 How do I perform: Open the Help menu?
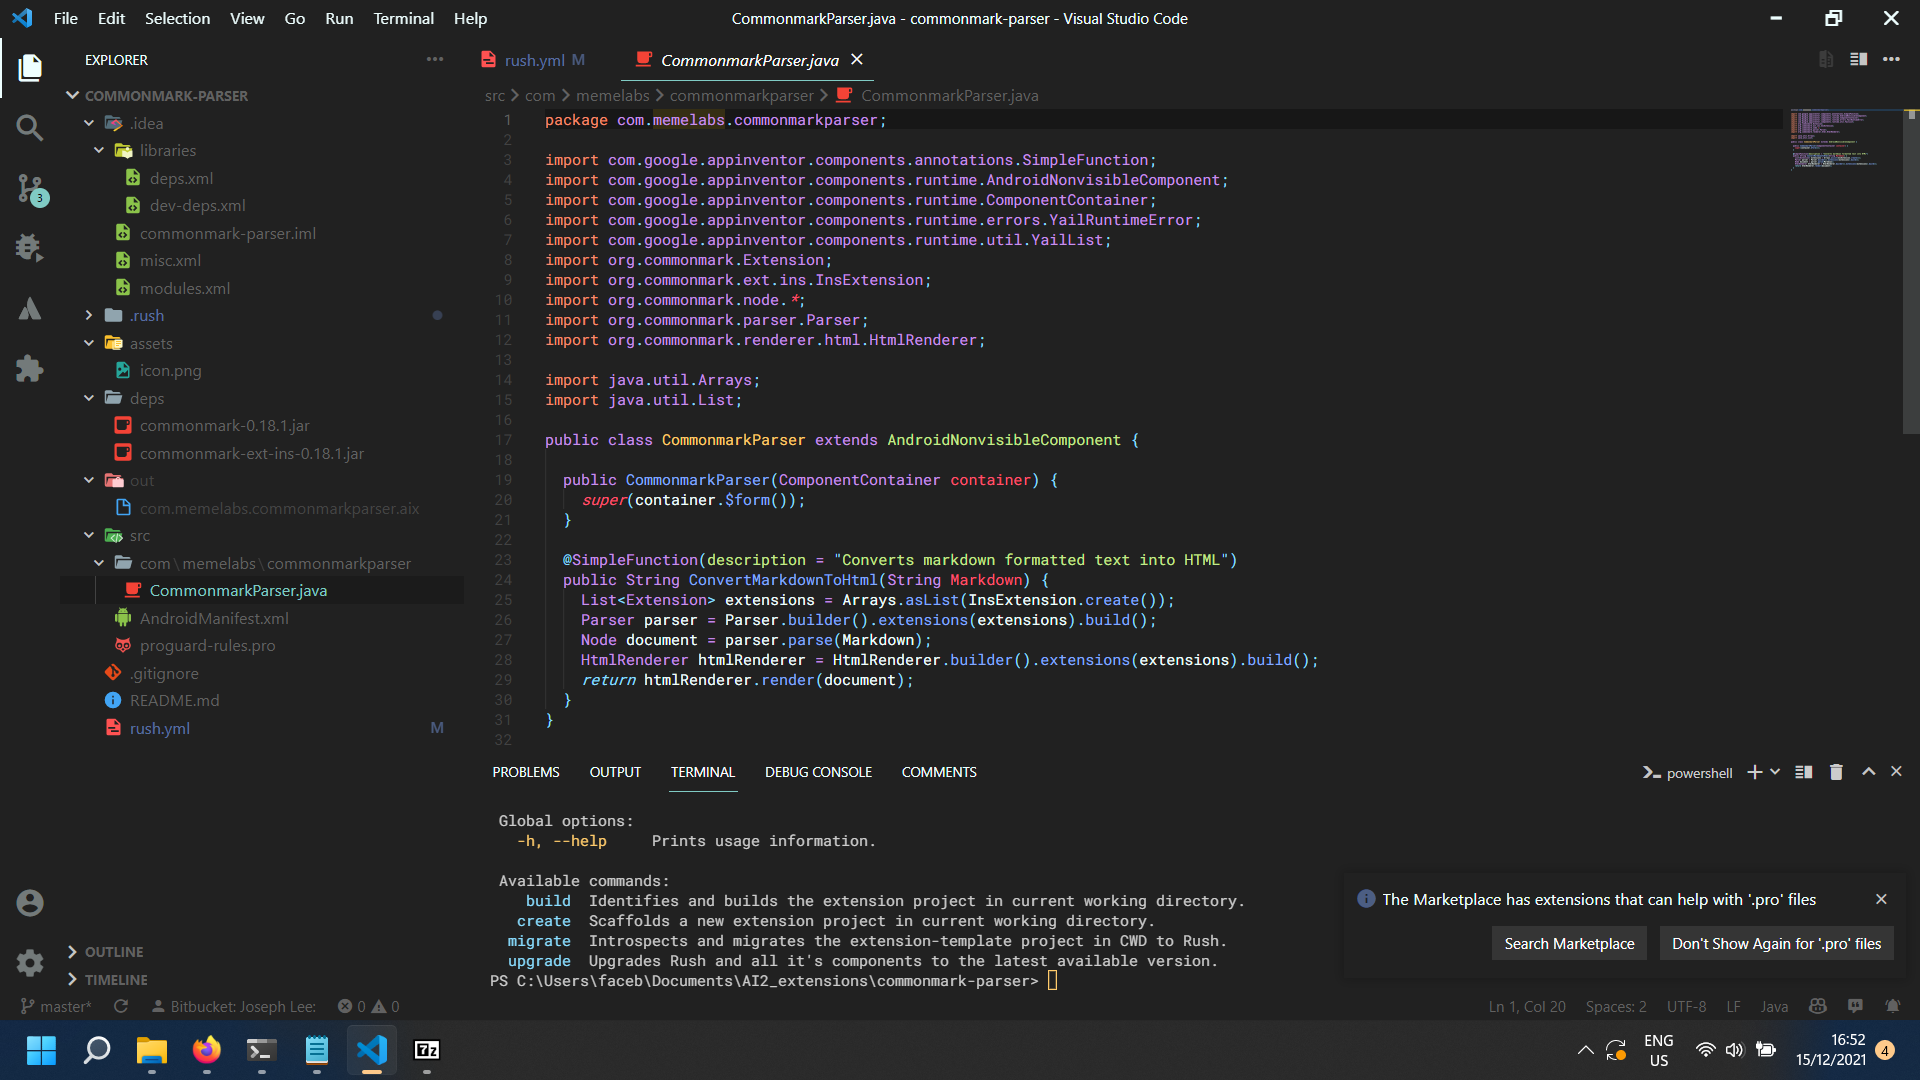pyautogui.click(x=470, y=18)
